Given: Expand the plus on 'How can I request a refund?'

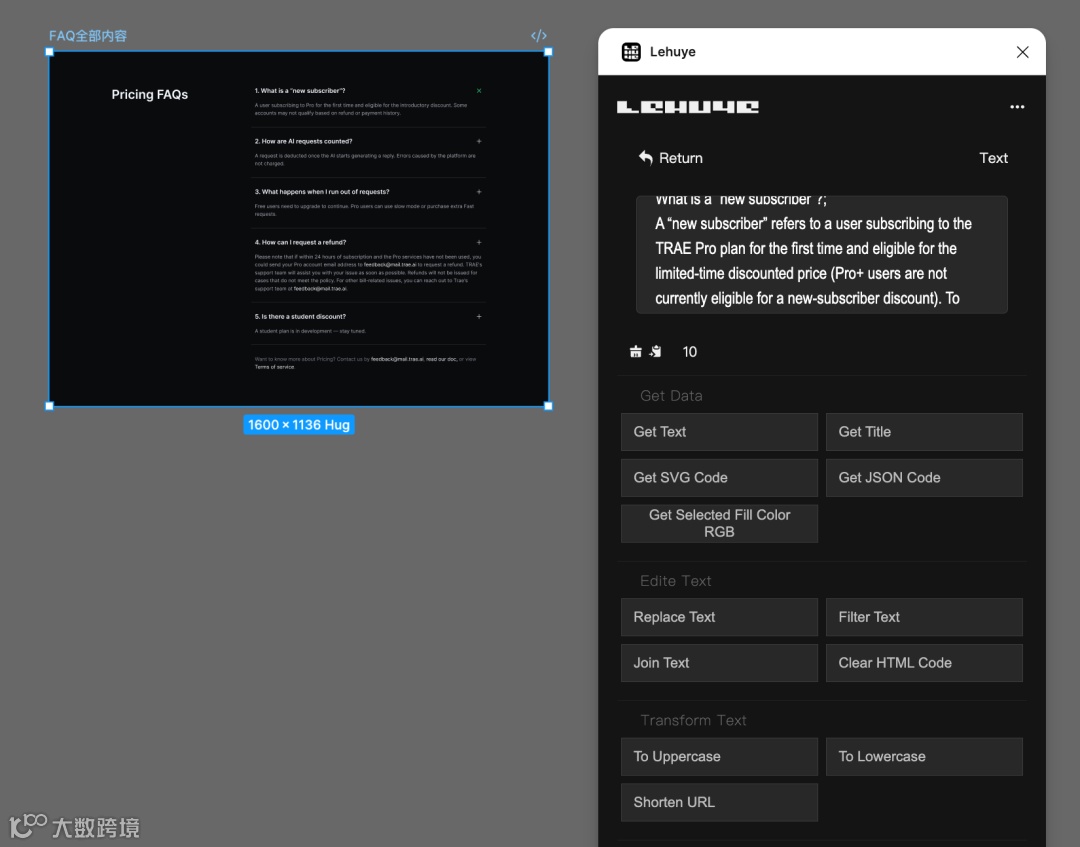Looking at the screenshot, I should (x=479, y=242).
